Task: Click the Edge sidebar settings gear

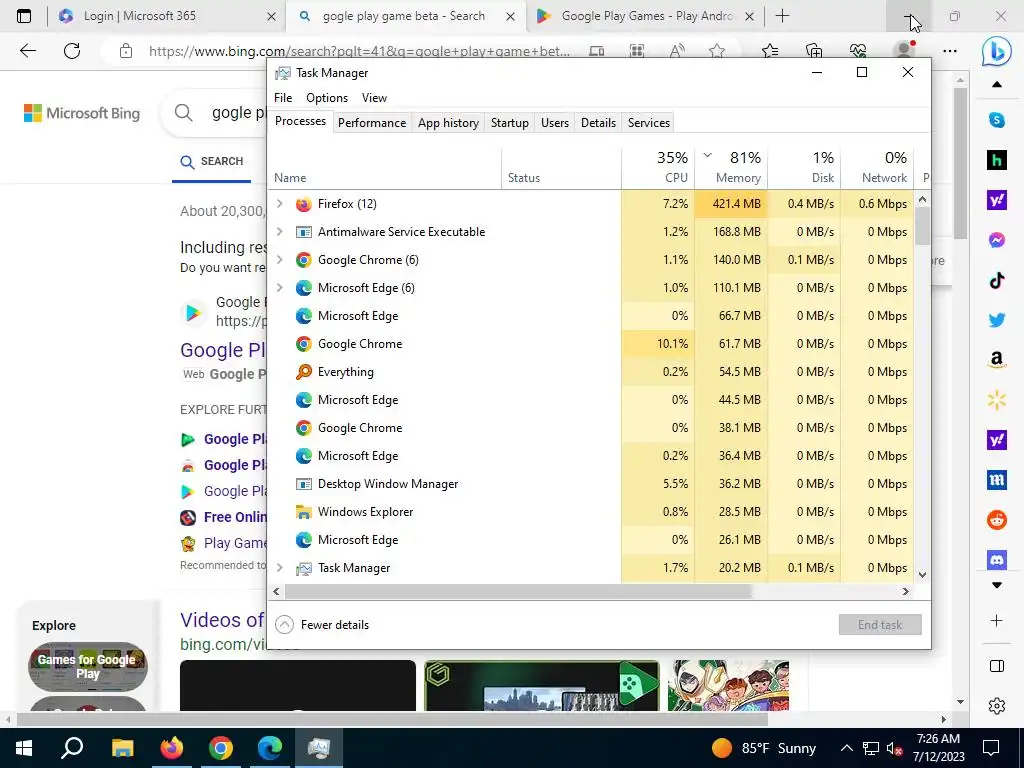Action: (997, 705)
